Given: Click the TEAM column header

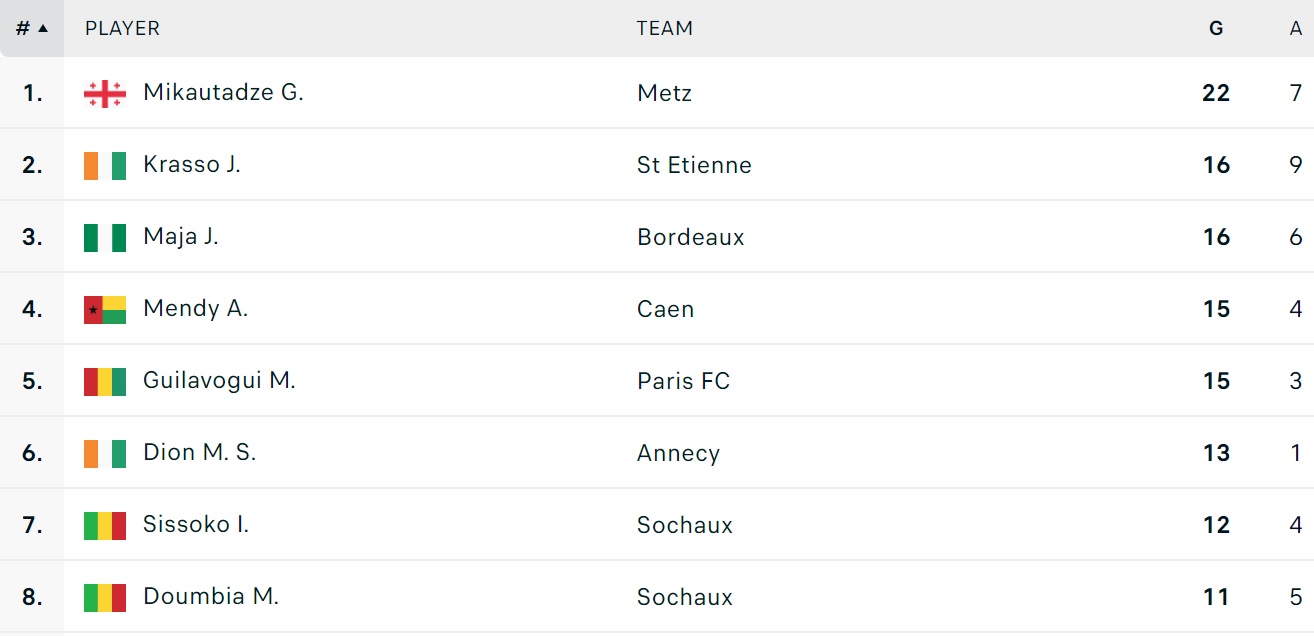Looking at the screenshot, I should click(x=664, y=28).
